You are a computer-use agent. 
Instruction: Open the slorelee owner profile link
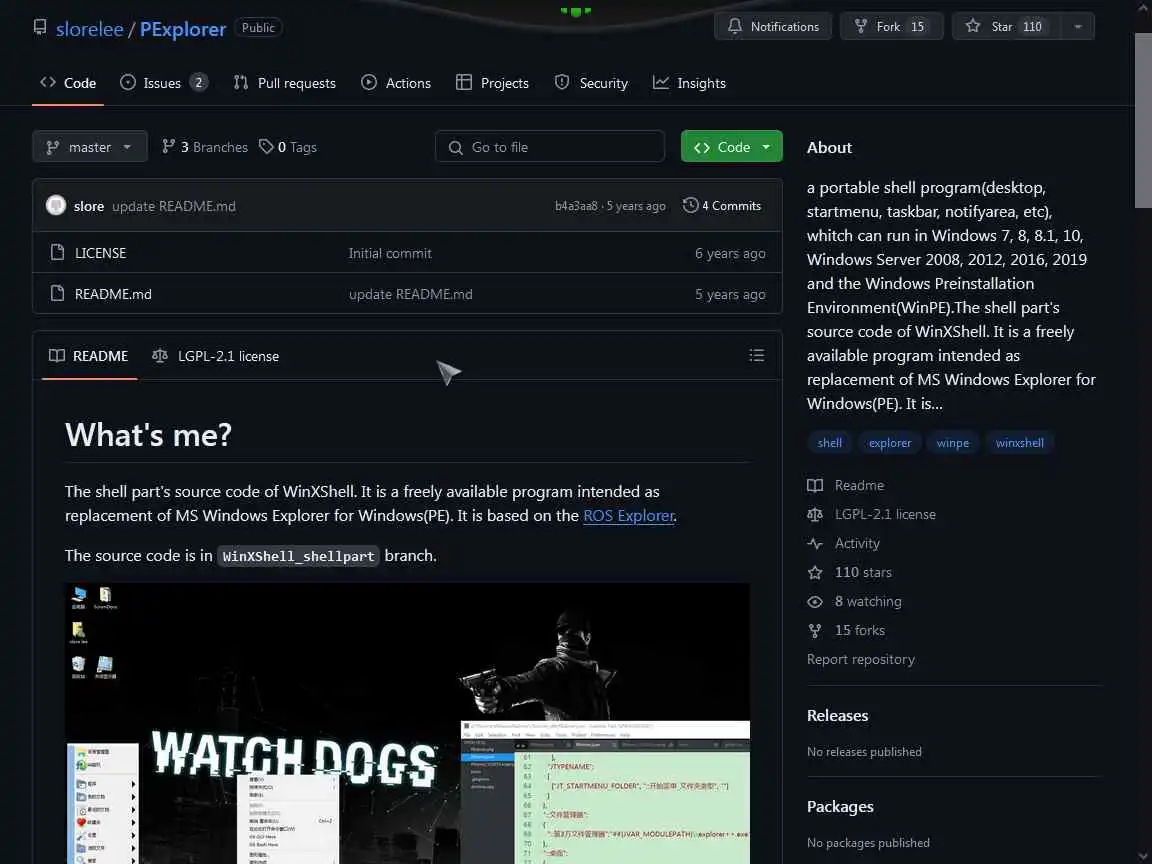(90, 29)
